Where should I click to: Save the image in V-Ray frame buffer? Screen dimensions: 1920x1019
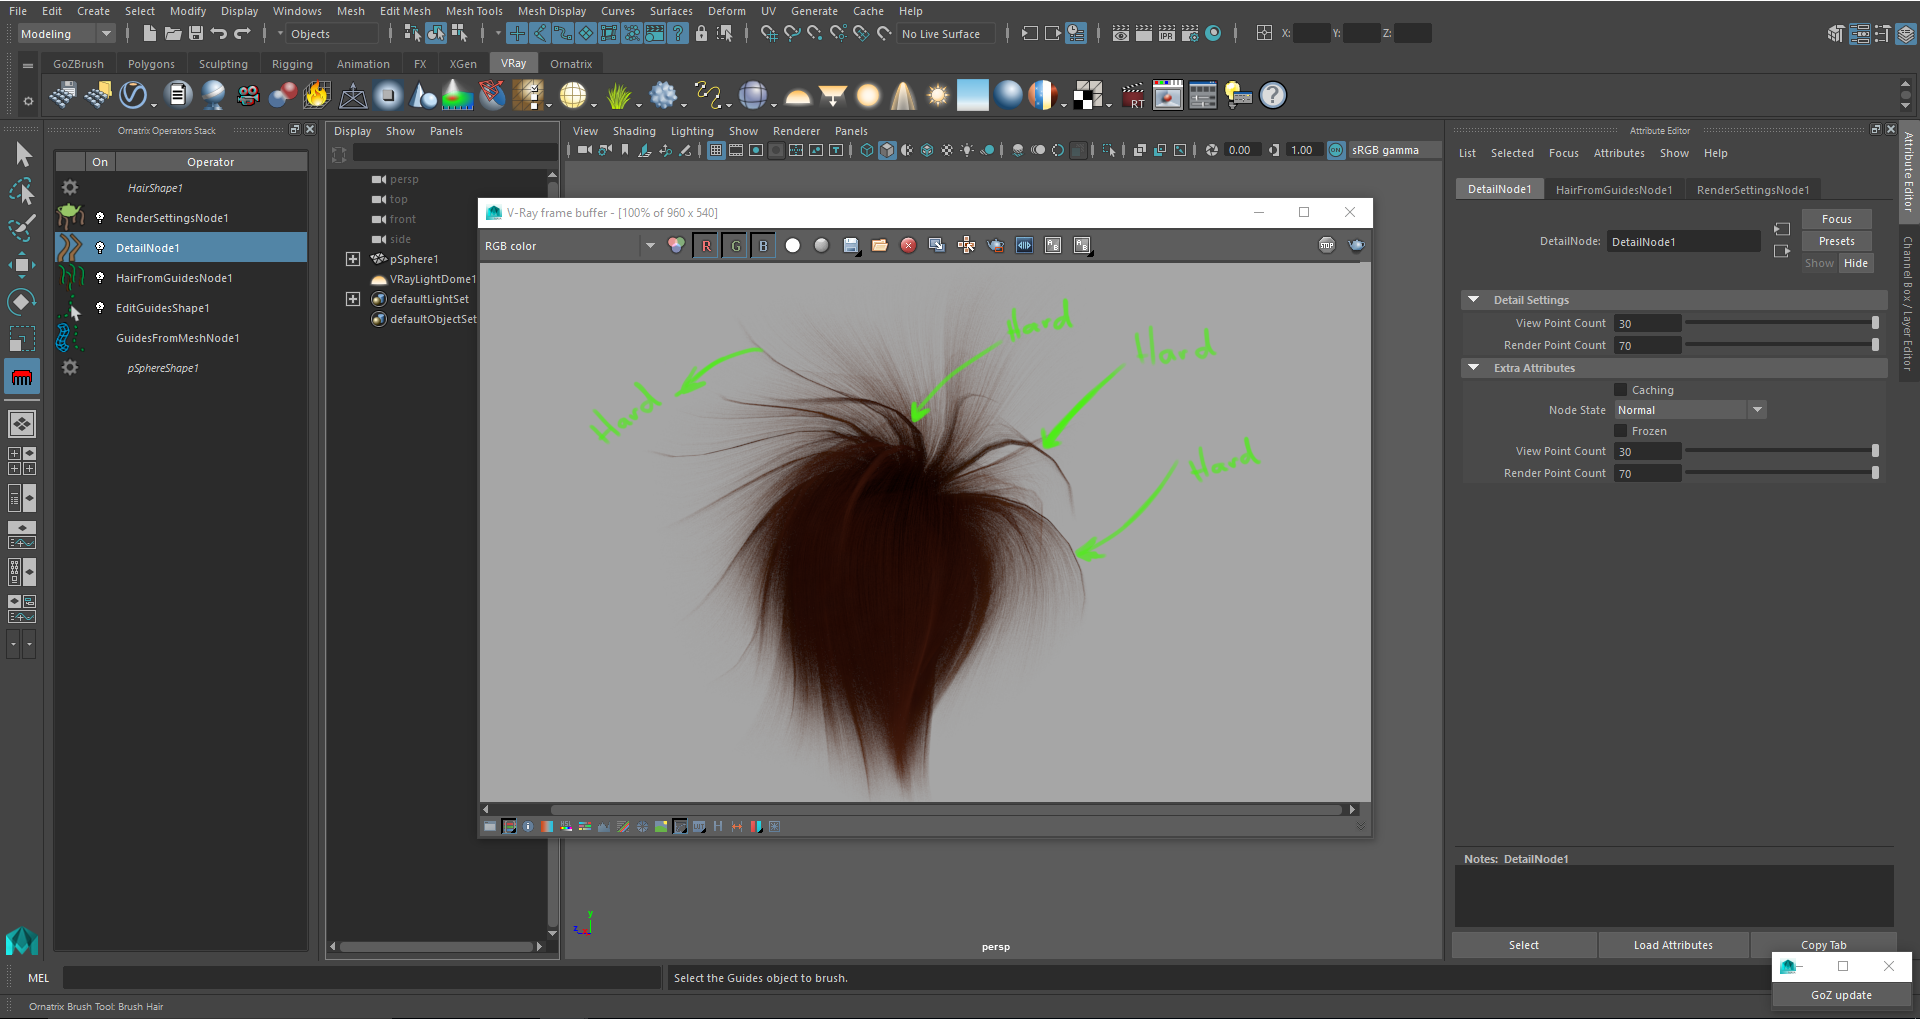pos(850,246)
